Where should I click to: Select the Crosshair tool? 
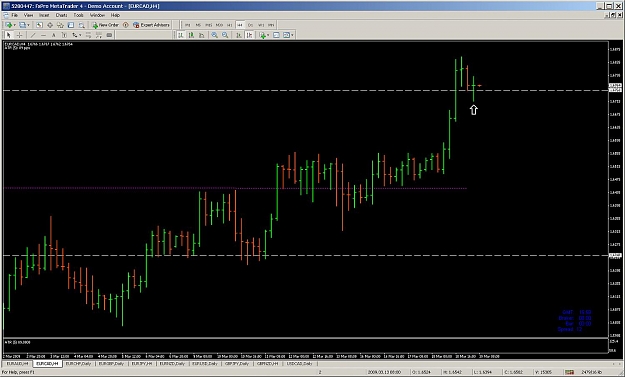click(19, 35)
